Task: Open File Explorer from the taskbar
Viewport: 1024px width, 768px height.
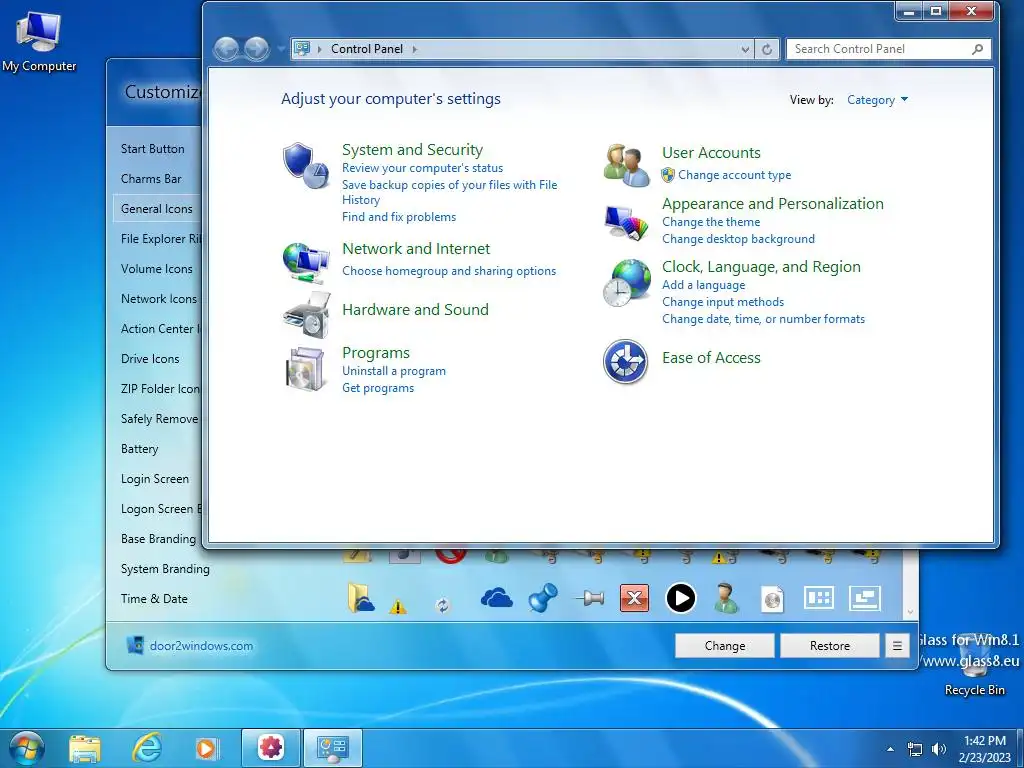Action: tap(85, 748)
